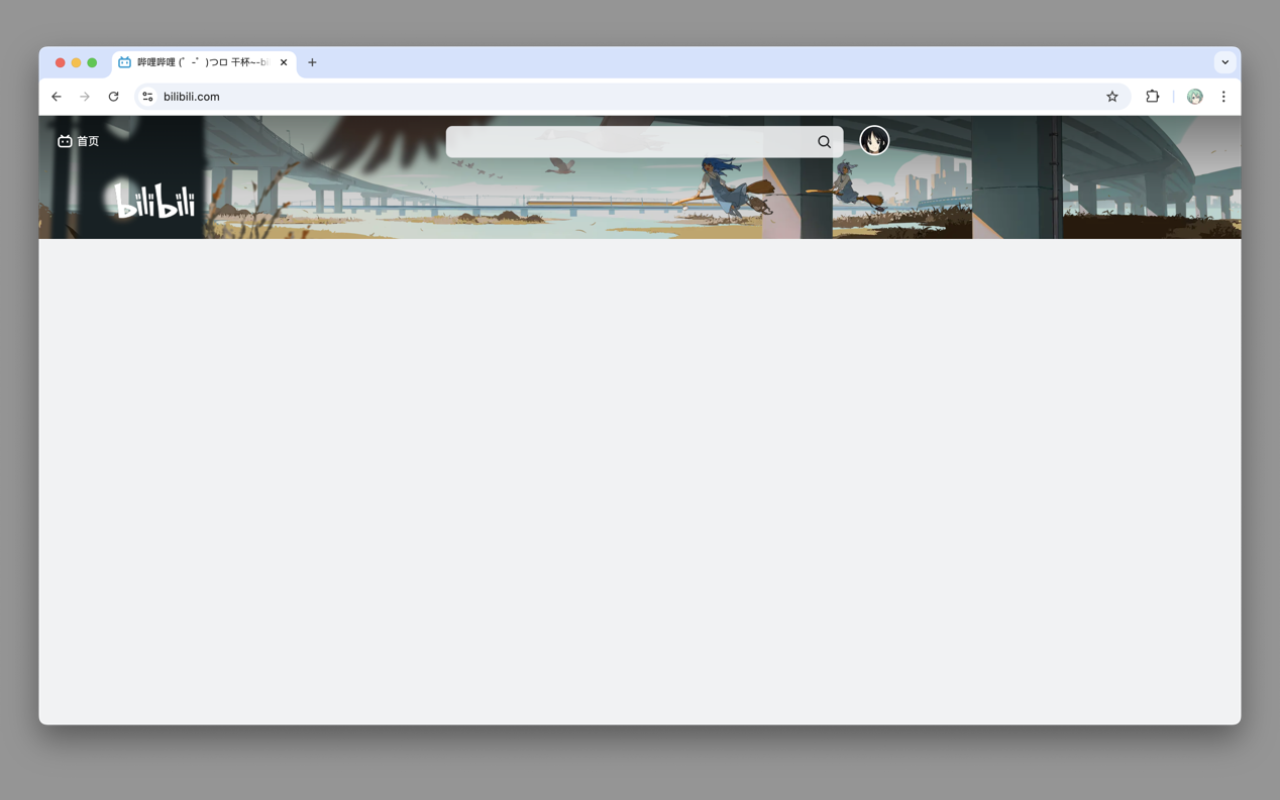Viewport: 1280px width, 800px height.
Task: Click the bilibili 首页 home link
Action: point(78,141)
